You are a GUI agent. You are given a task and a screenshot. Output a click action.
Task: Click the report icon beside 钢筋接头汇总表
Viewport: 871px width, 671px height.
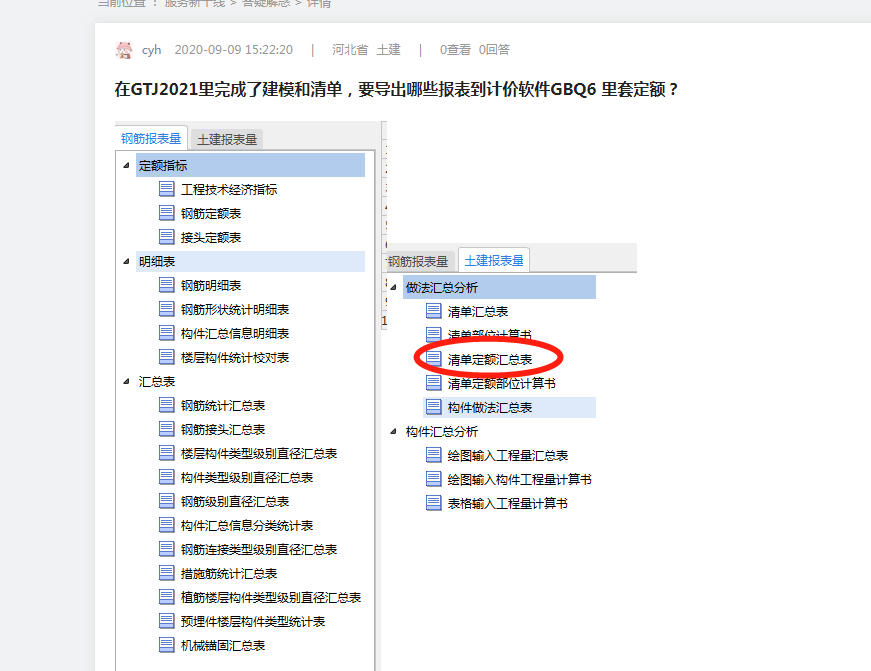click(167, 429)
